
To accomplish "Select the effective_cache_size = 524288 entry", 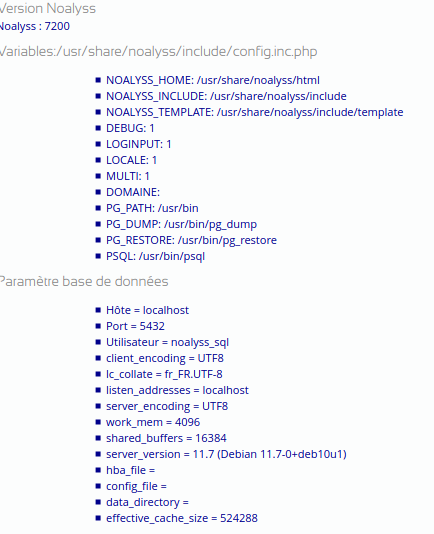I will click(182, 518).
